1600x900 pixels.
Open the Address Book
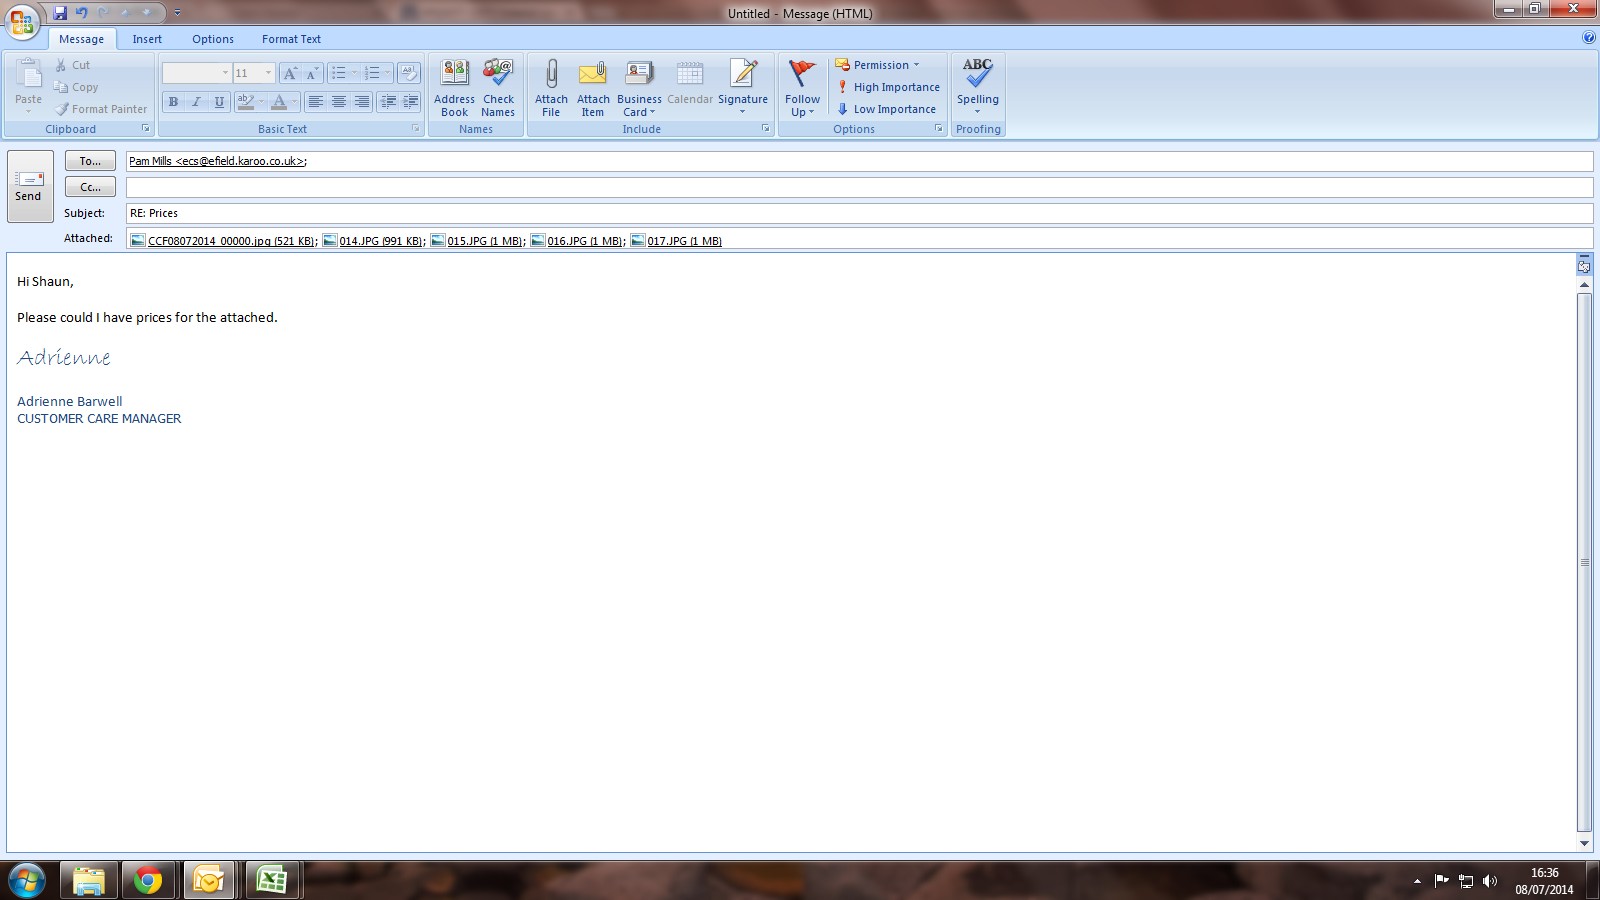click(x=454, y=75)
